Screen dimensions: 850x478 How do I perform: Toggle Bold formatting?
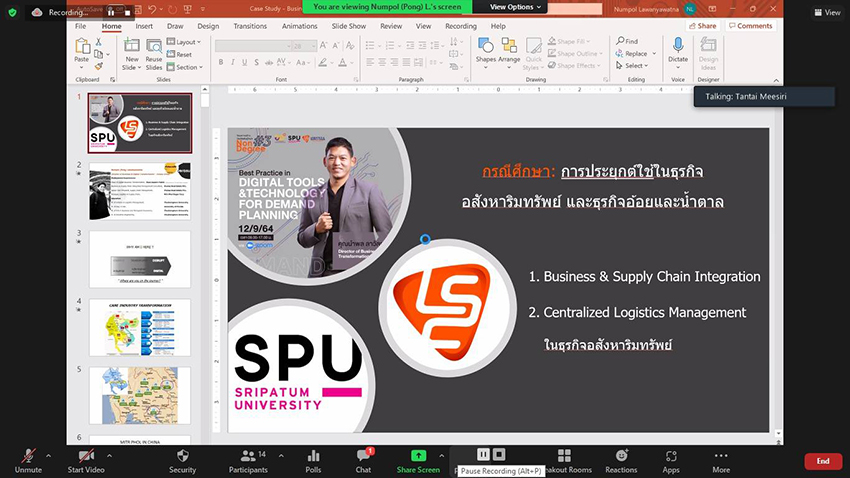pyautogui.click(x=221, y=63)
